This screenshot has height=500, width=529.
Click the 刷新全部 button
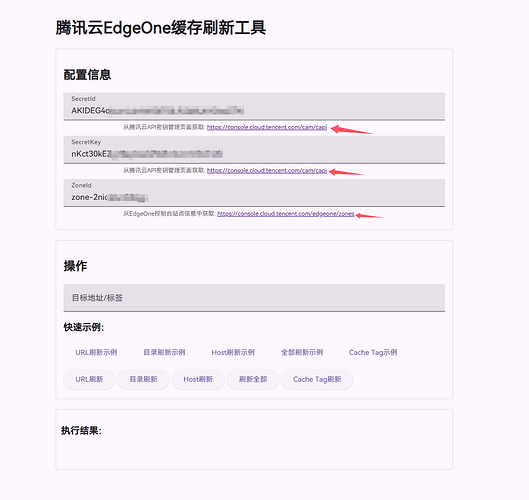pos(253,379)
